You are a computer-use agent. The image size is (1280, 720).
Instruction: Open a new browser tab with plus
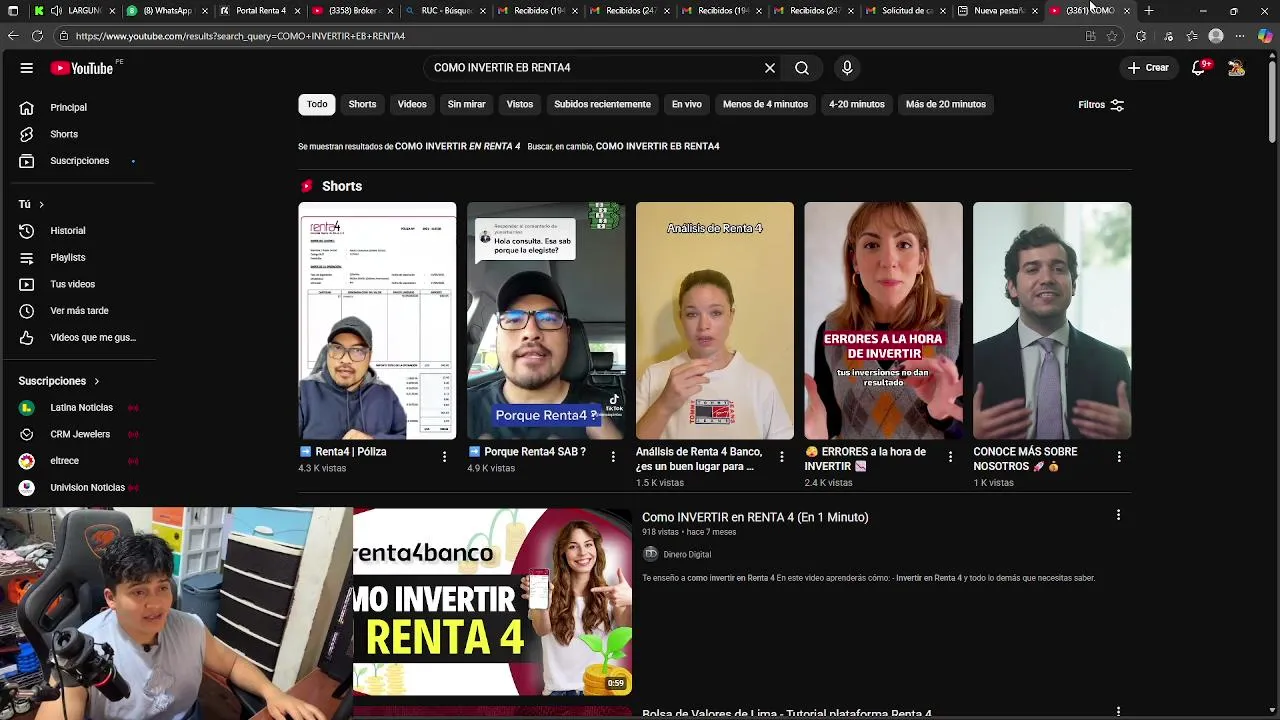coord(1149,11)
